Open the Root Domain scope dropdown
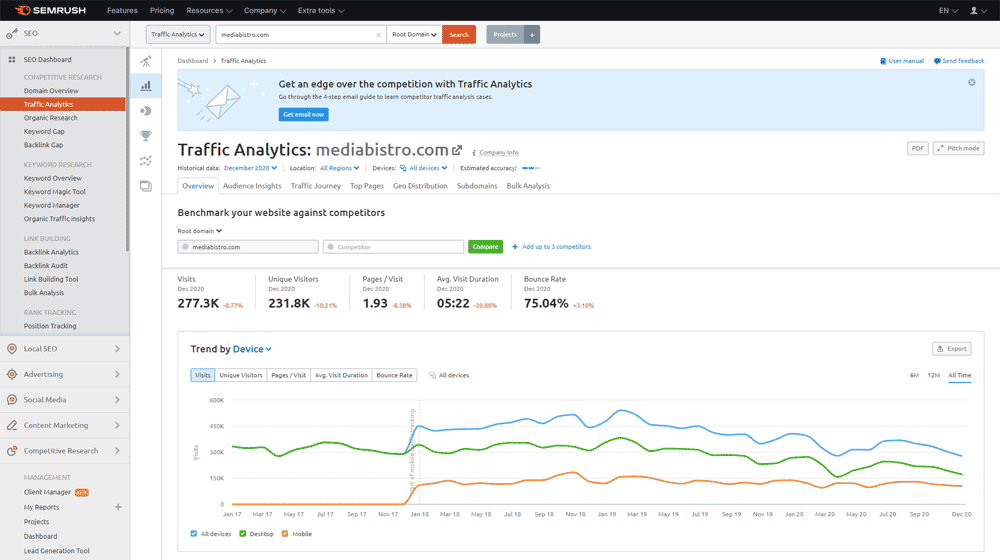Viewport: 1000px width, 560px height. tap(414, 34)
